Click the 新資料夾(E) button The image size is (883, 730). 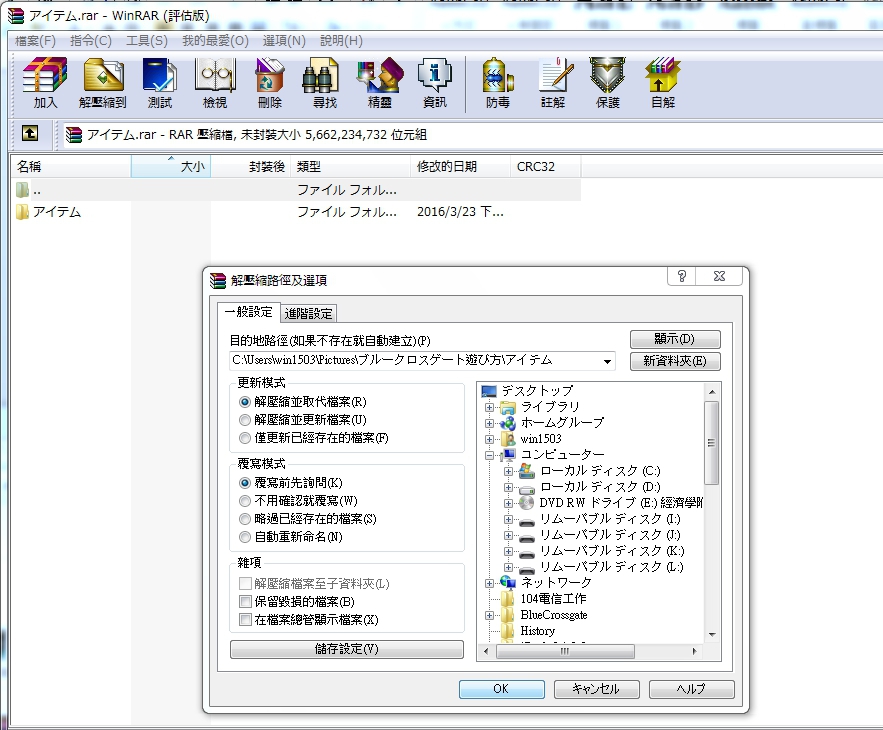[675, 361]
